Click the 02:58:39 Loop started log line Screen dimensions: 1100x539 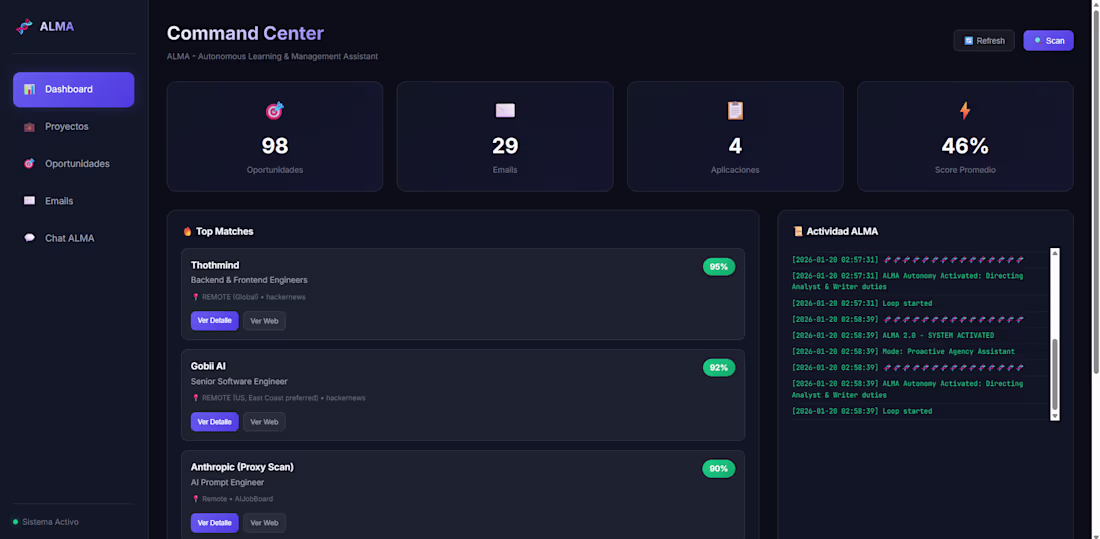pos(862,411)
